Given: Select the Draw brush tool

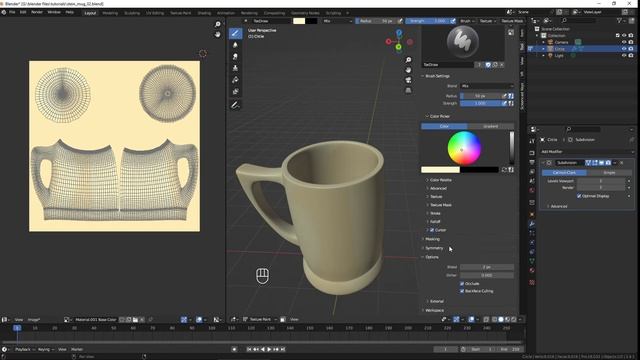Looking at the screenshot, I should (x=235, y=33).
